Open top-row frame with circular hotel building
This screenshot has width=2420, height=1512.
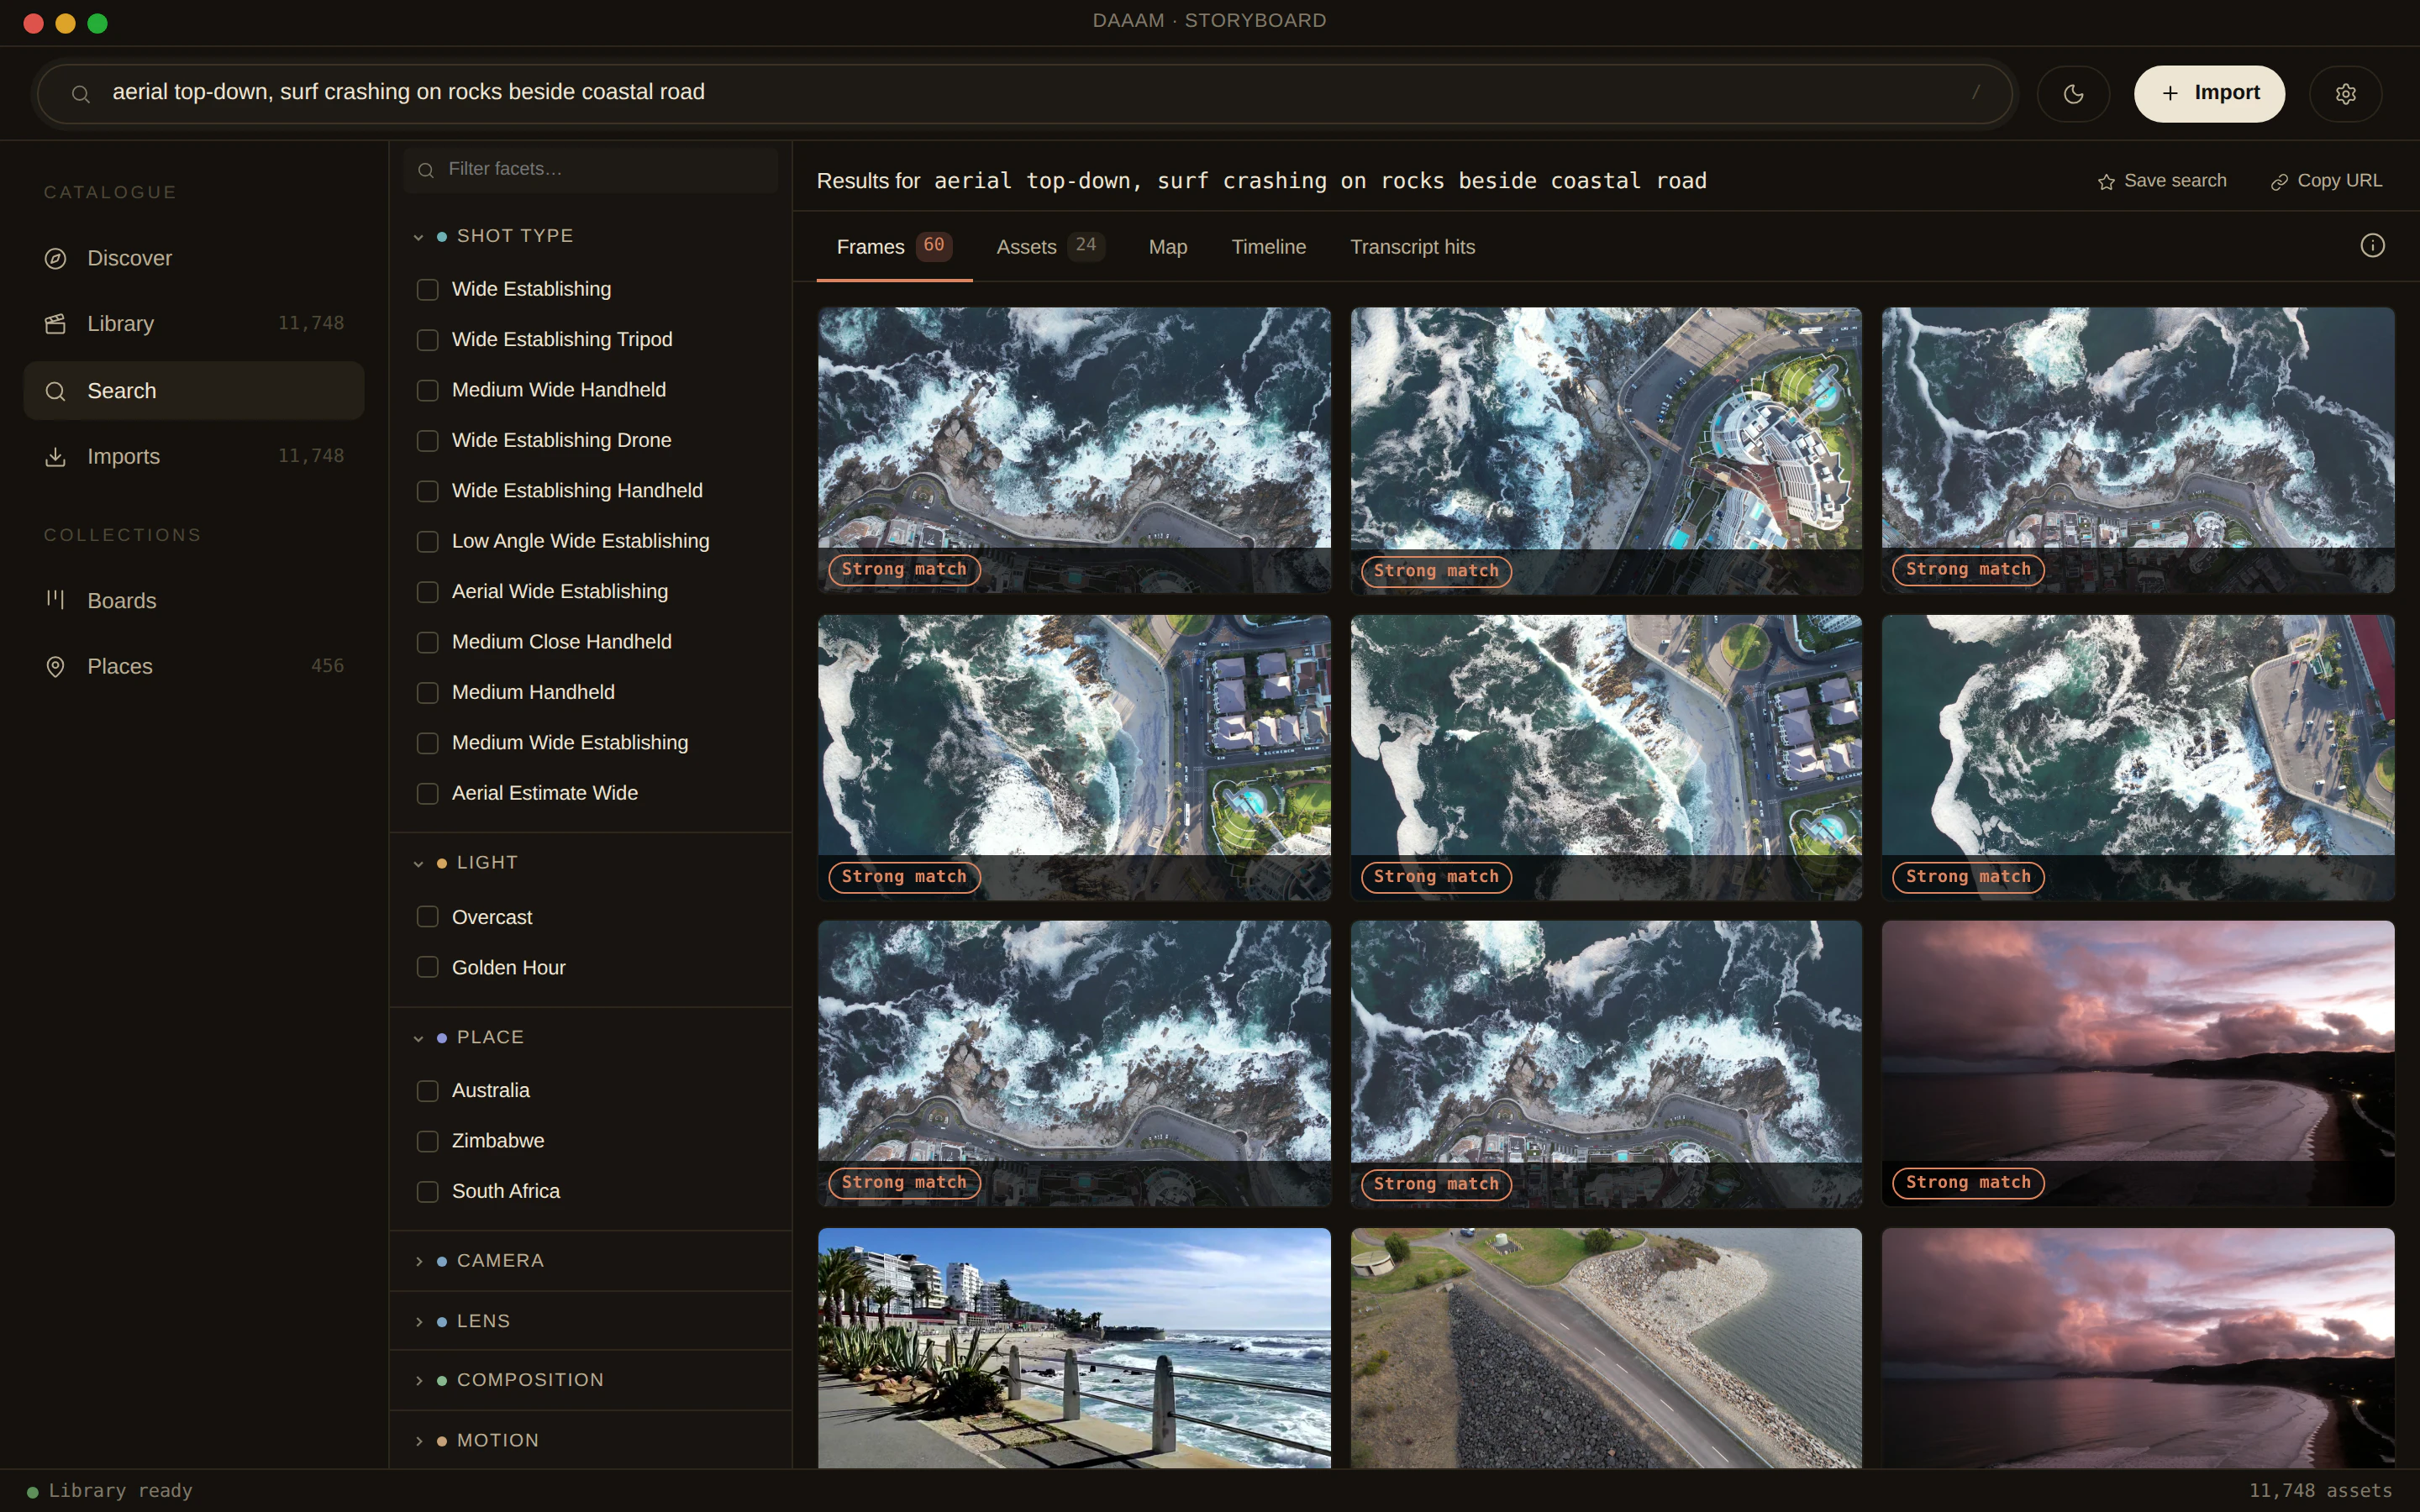click(x=1606, y=450)
